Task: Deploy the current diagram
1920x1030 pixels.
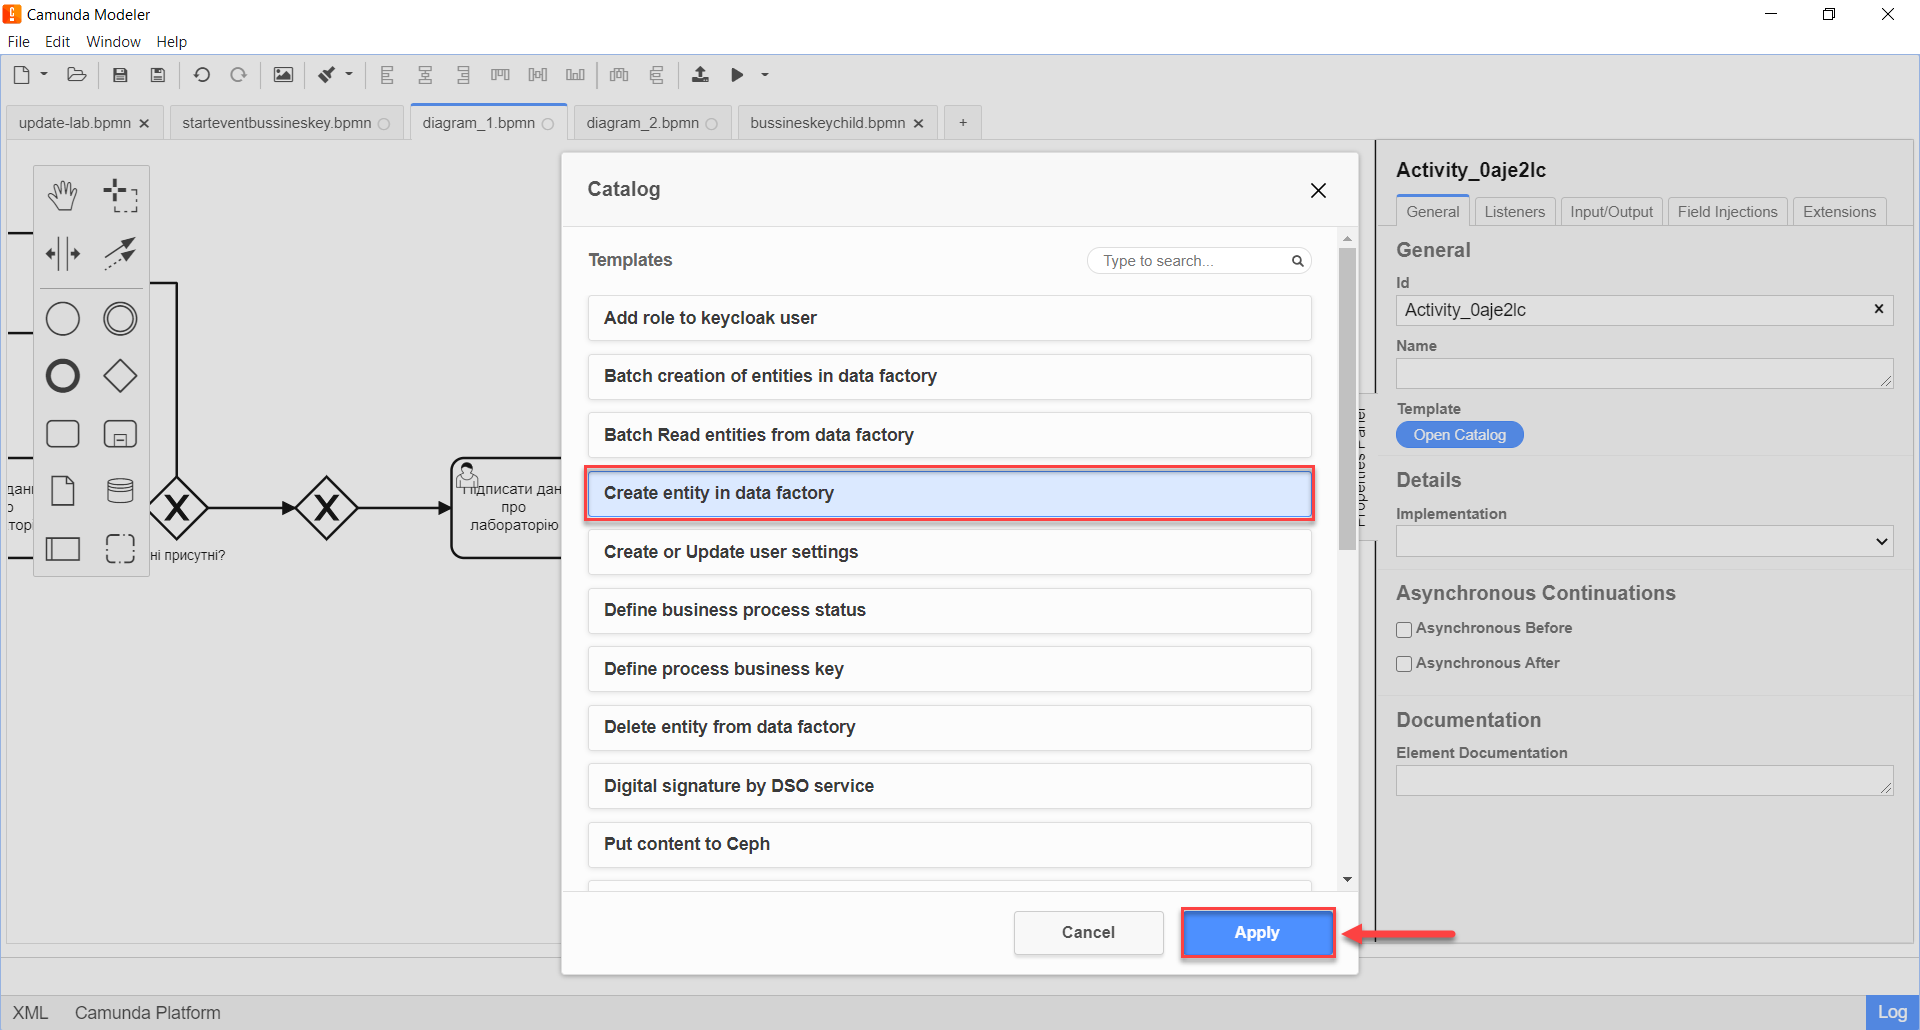Action: [700, 75]
